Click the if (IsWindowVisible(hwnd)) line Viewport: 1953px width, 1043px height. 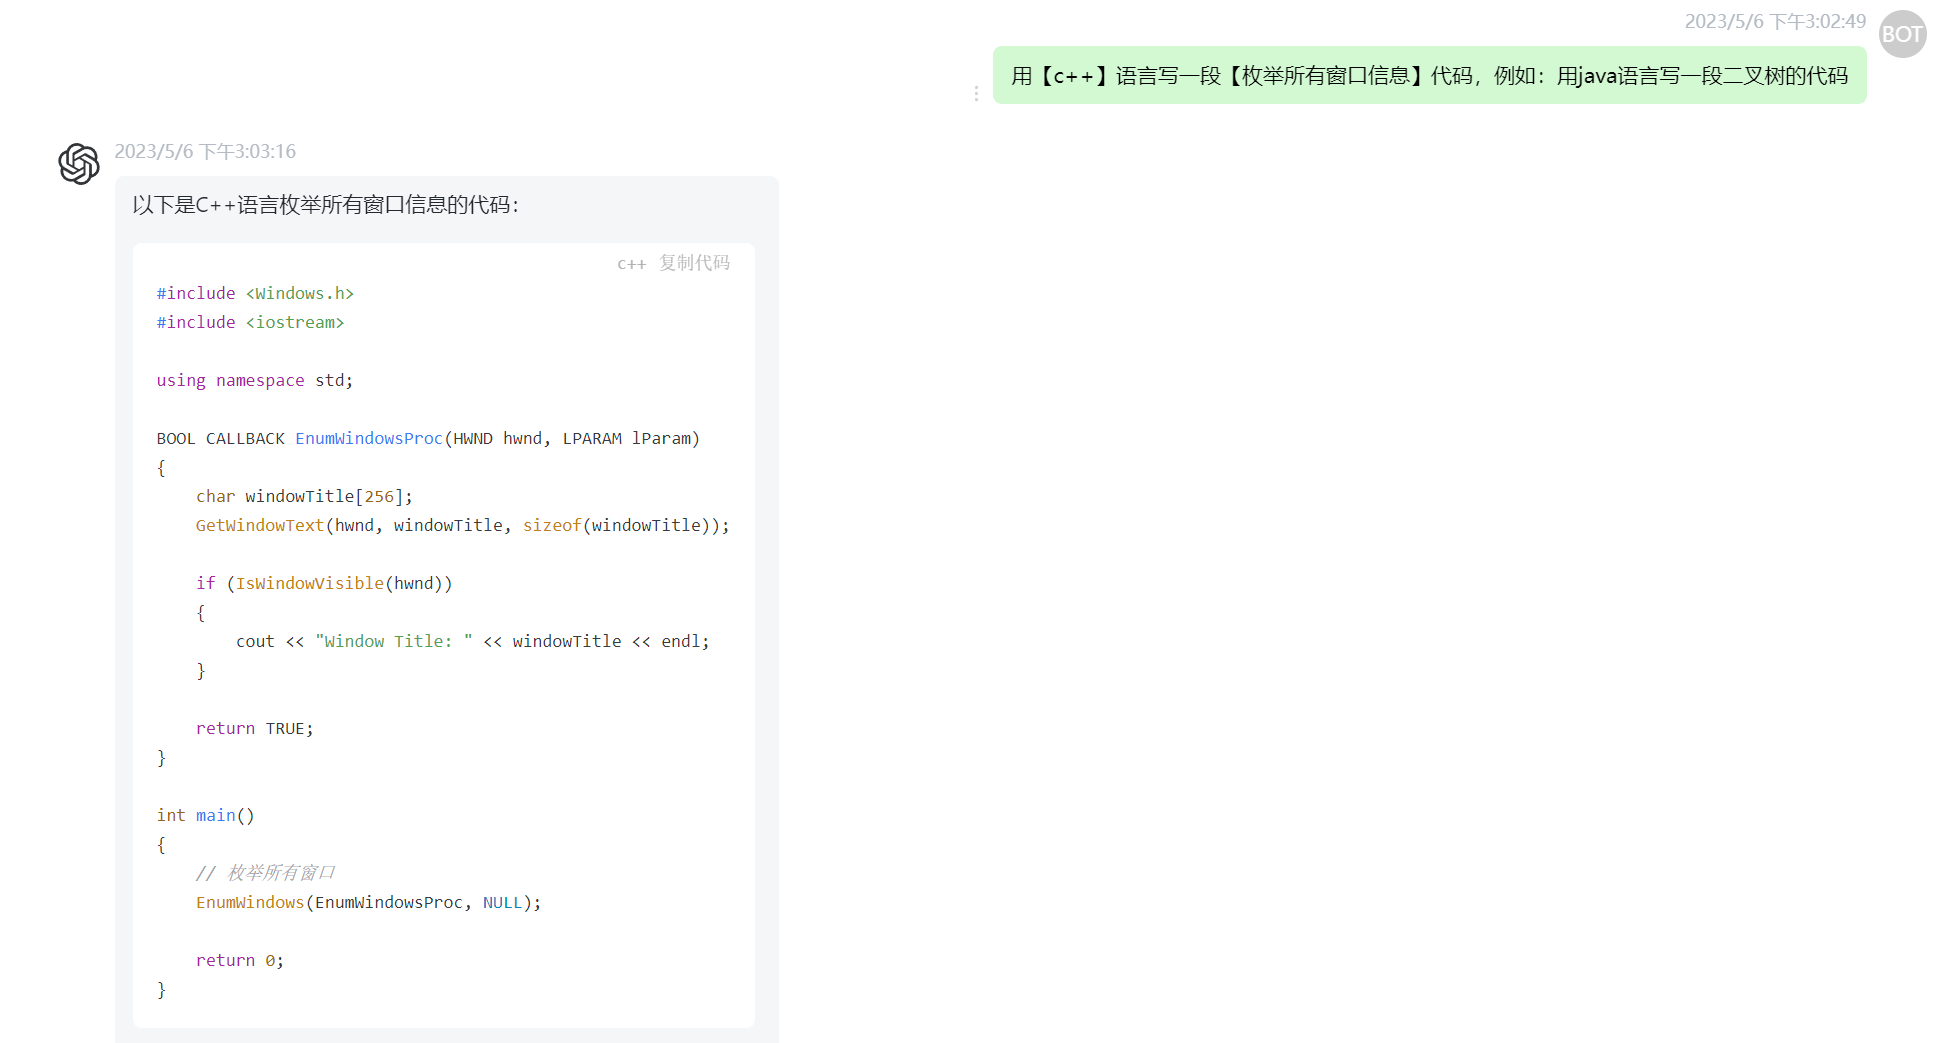pyautogui.click(x=324, y=583)
